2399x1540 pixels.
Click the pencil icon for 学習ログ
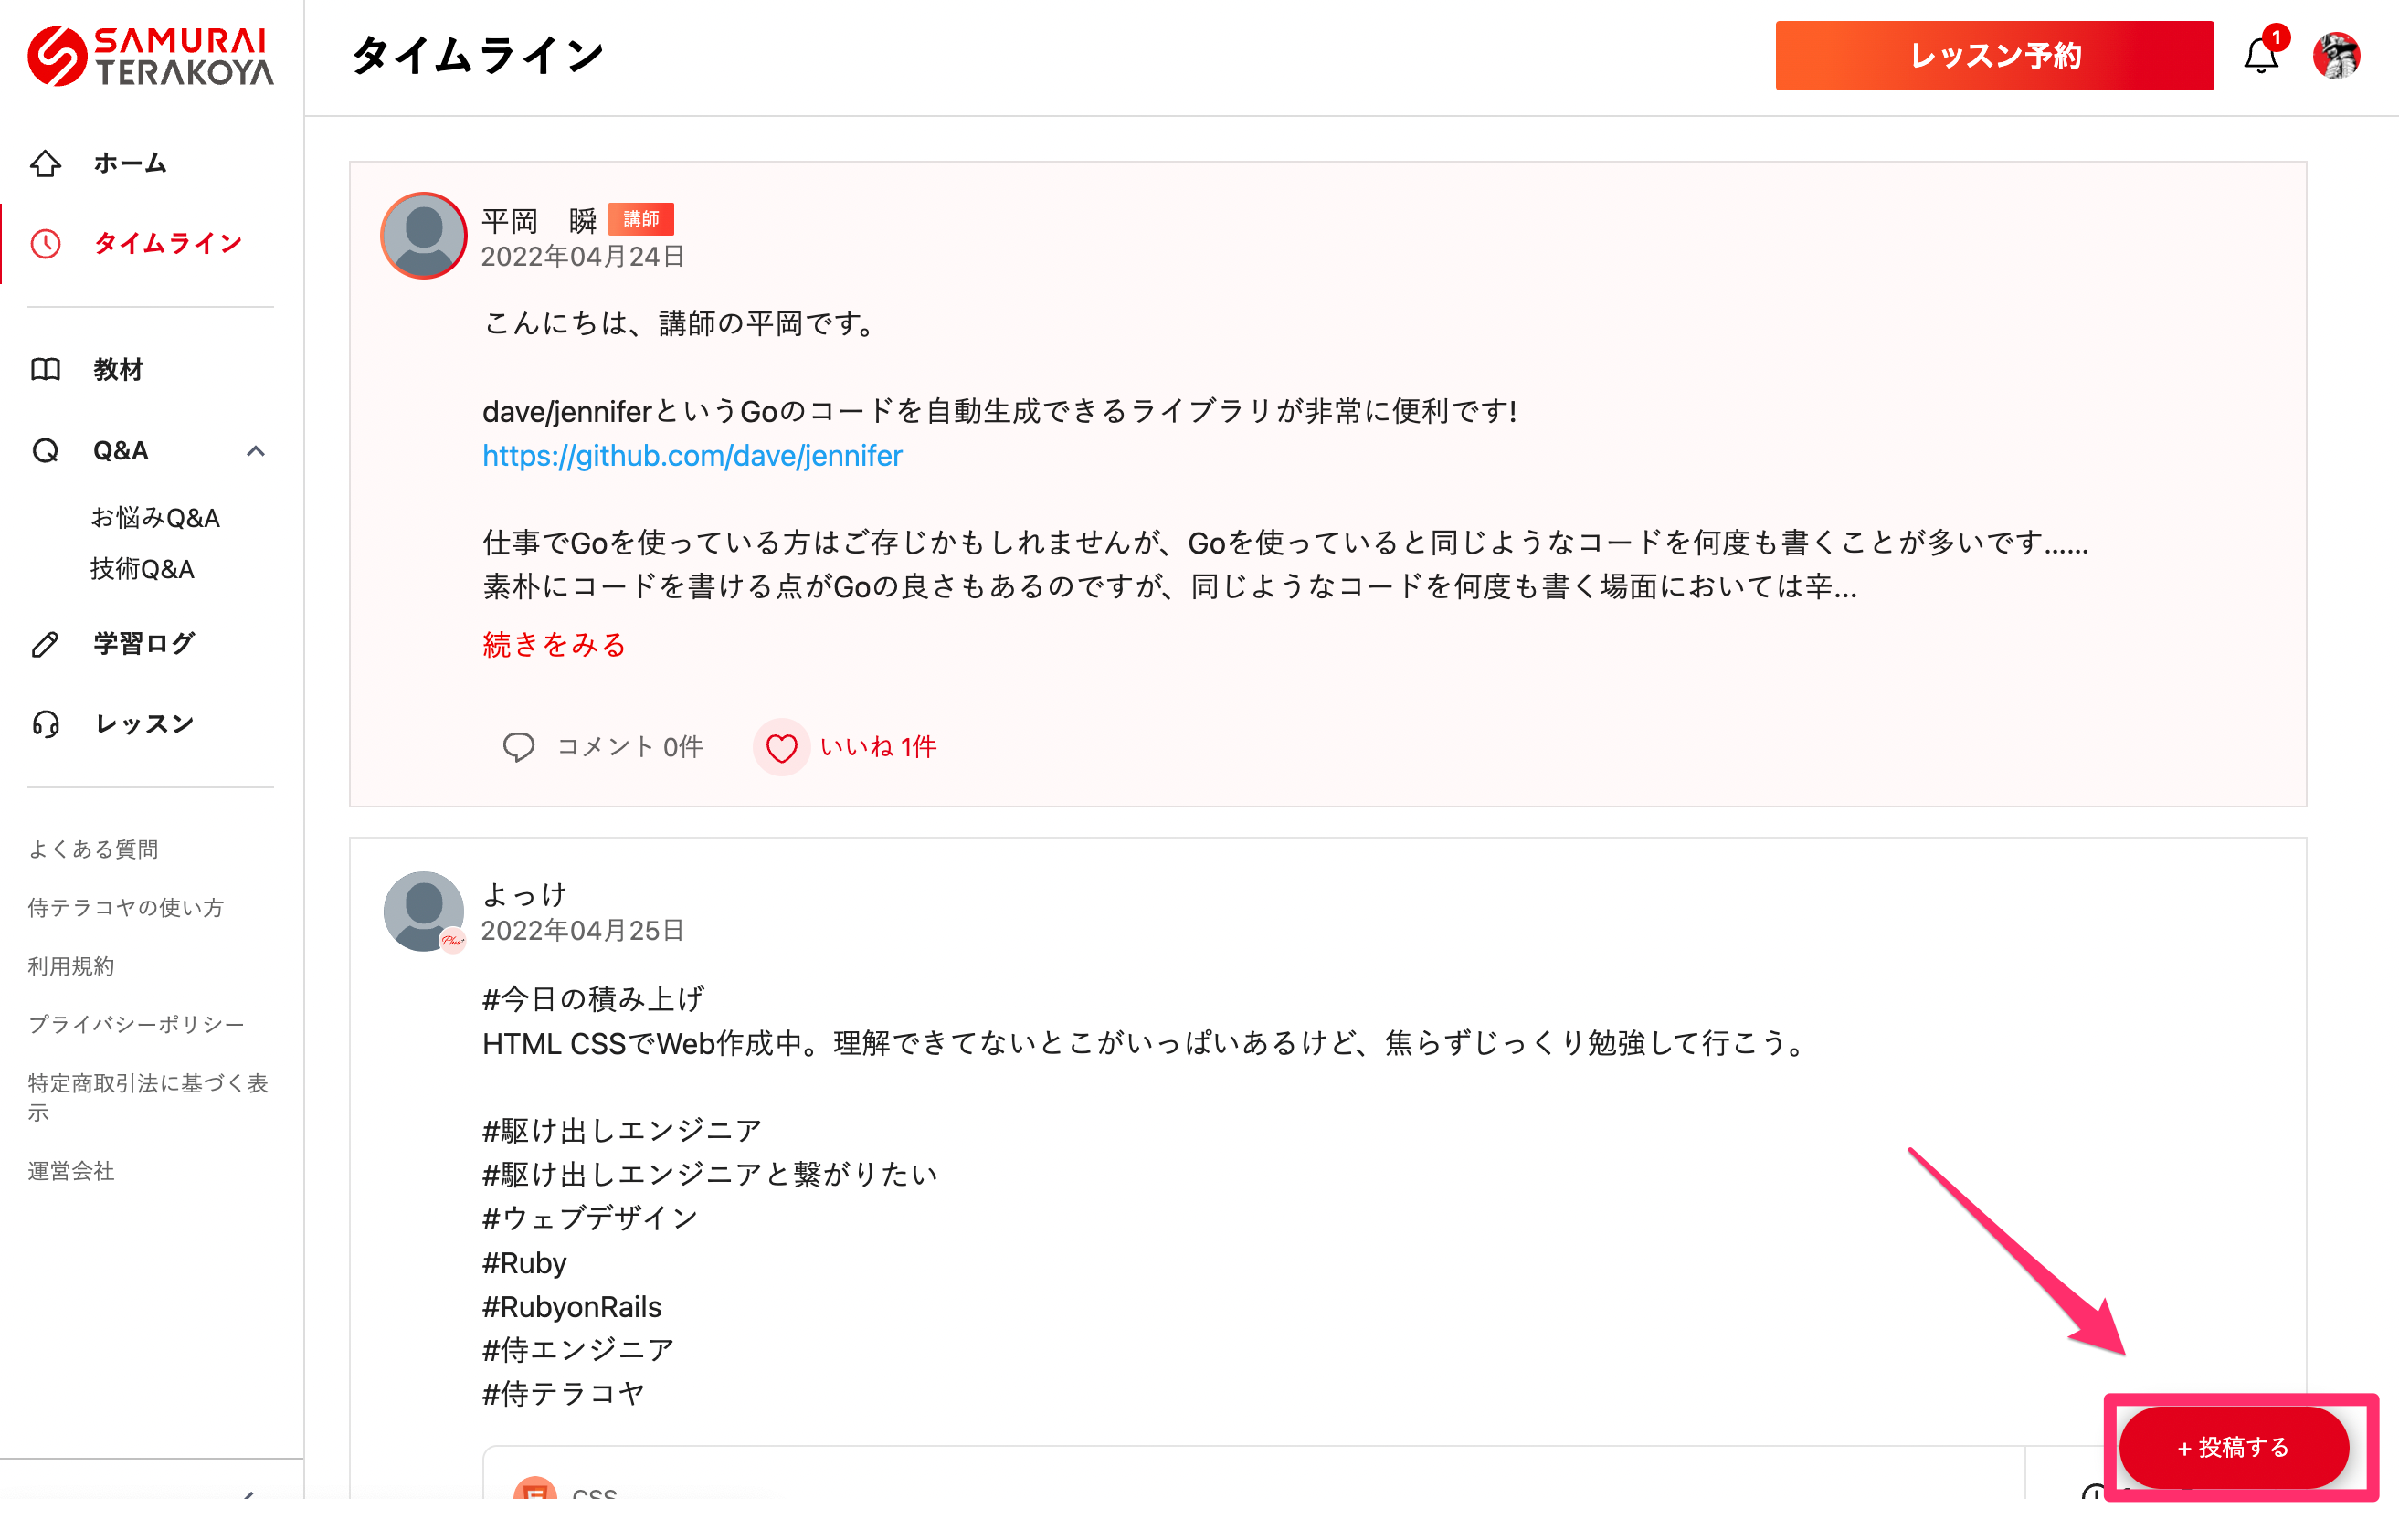tap(46, 644)
